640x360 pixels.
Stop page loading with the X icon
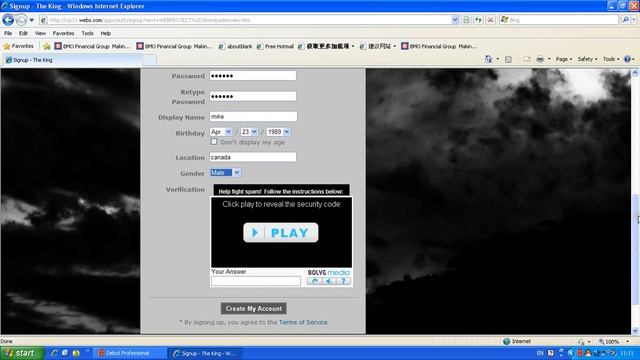(491, 20)
